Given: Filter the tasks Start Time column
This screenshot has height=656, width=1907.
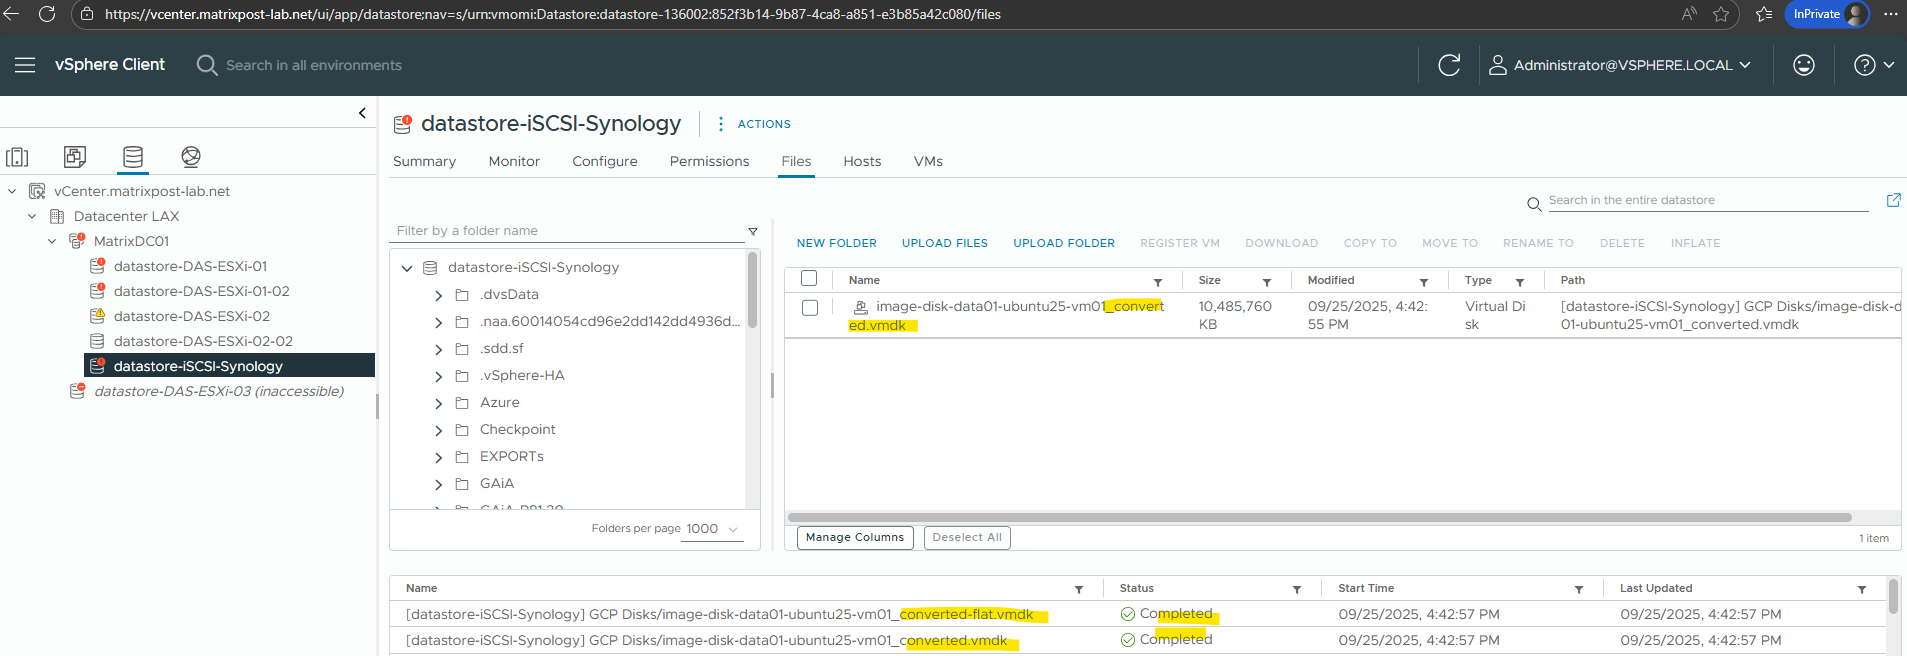Looking at the screenshot, I should coord(1579,590).
